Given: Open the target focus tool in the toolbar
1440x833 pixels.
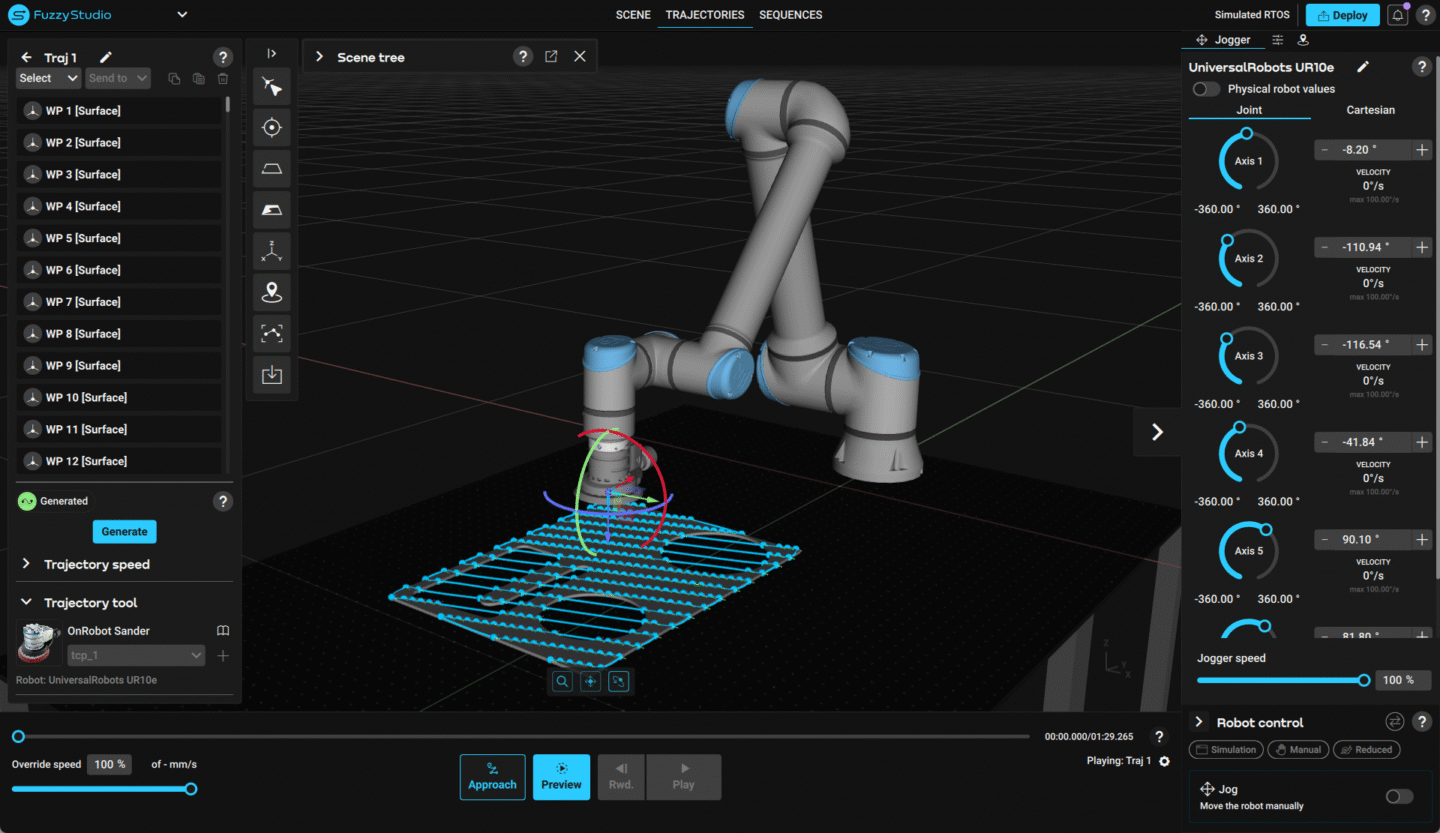Looking at the screenshot, I should point(271,127).
